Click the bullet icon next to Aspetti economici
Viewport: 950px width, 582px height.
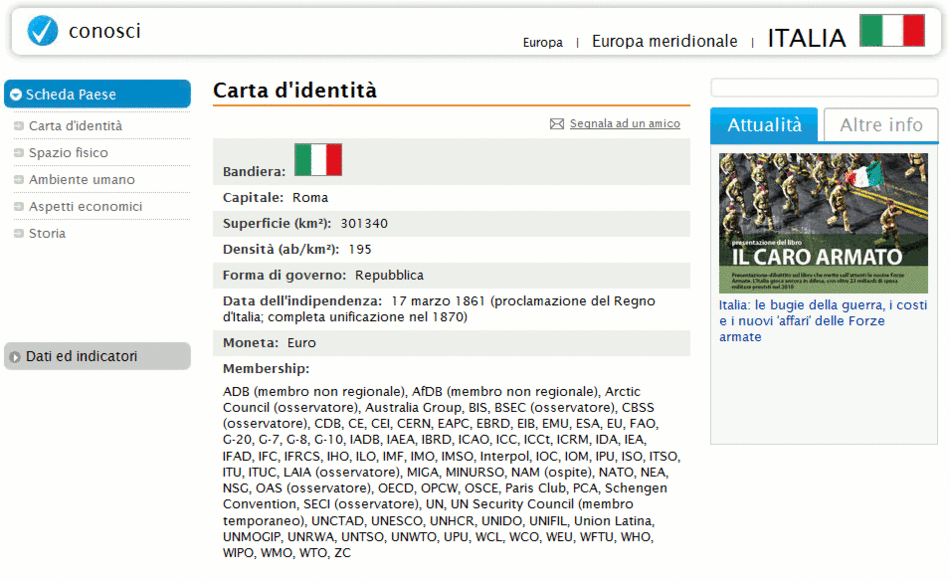19,207
